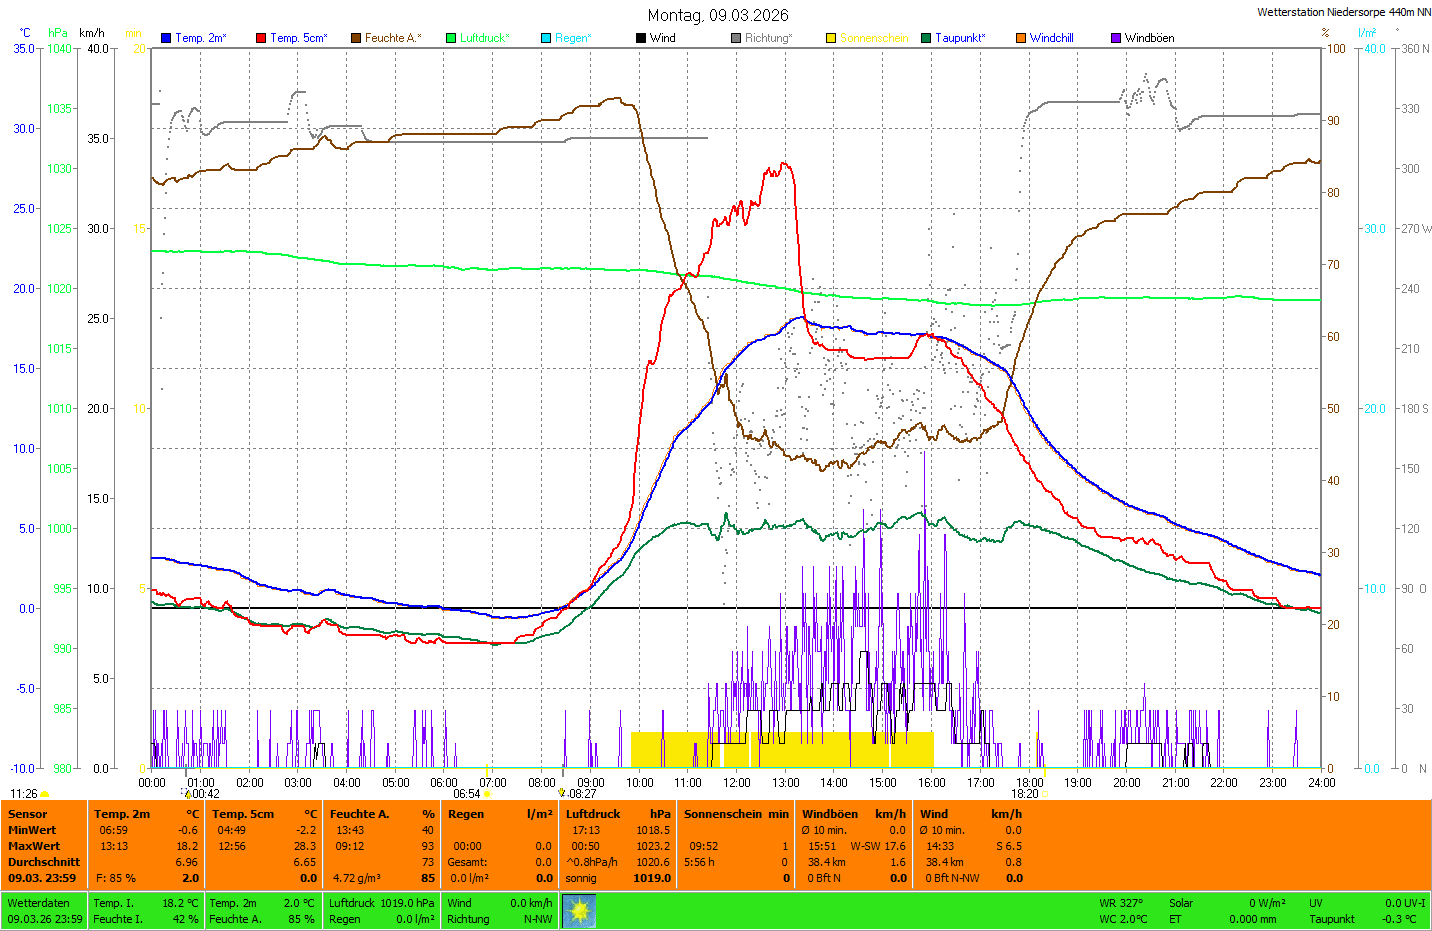Click the red Temp. 5cm legend square

point(261,38)
